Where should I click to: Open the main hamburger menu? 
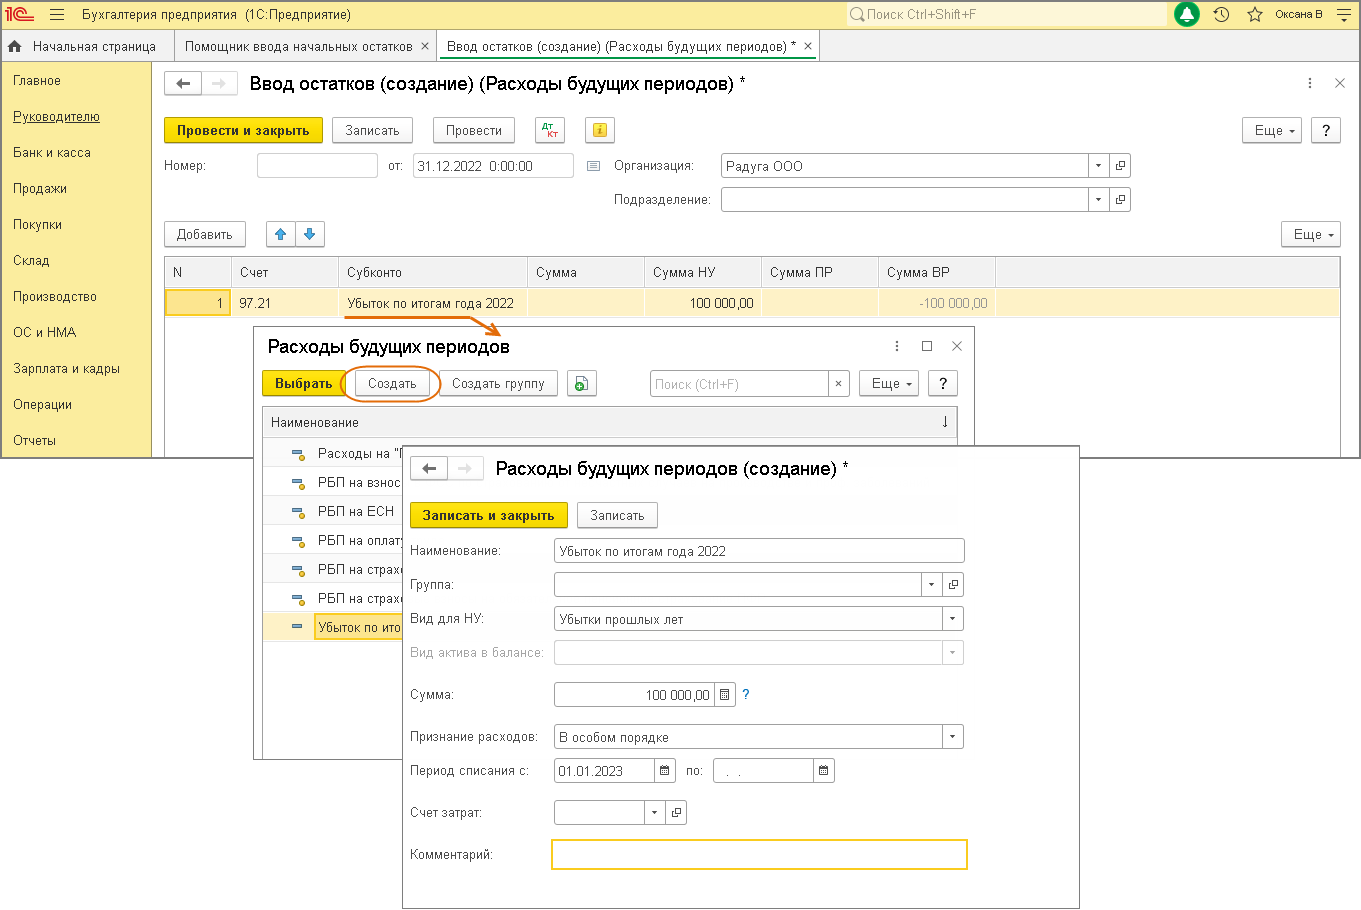57,15
